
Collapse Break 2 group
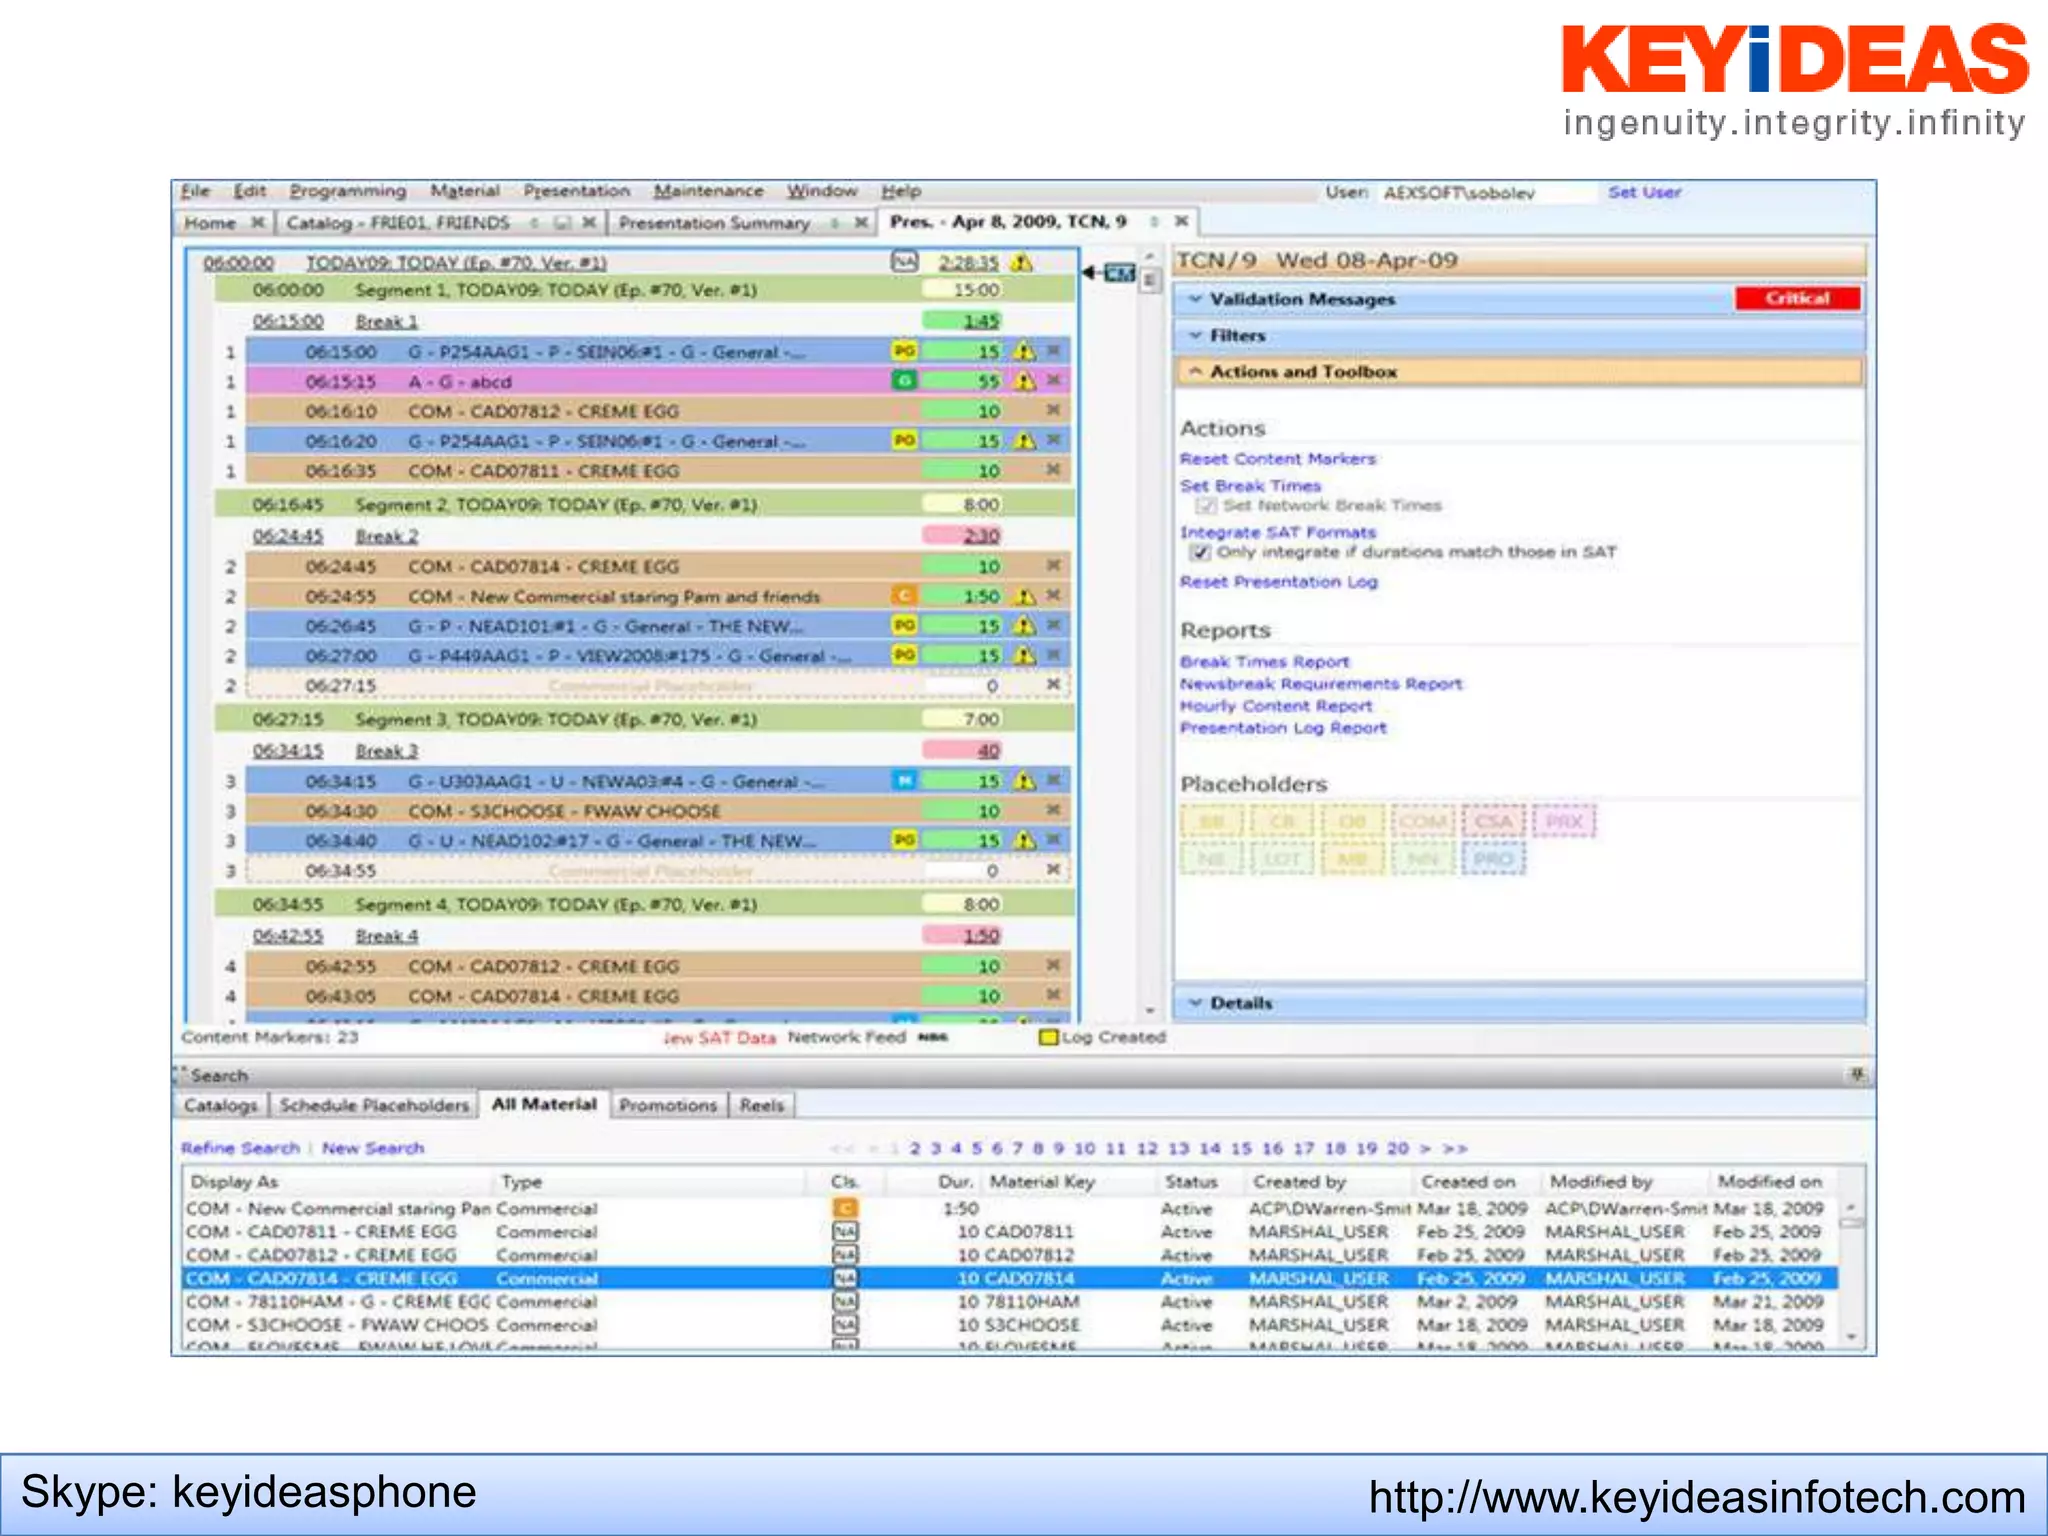(x=386, y=536)
